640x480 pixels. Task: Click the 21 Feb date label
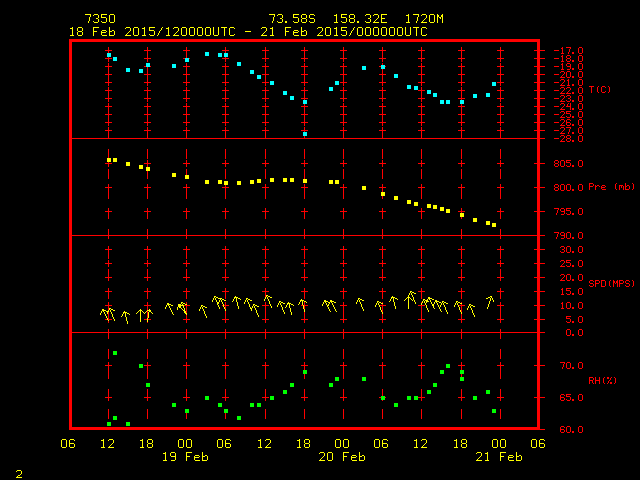(499, 457)
